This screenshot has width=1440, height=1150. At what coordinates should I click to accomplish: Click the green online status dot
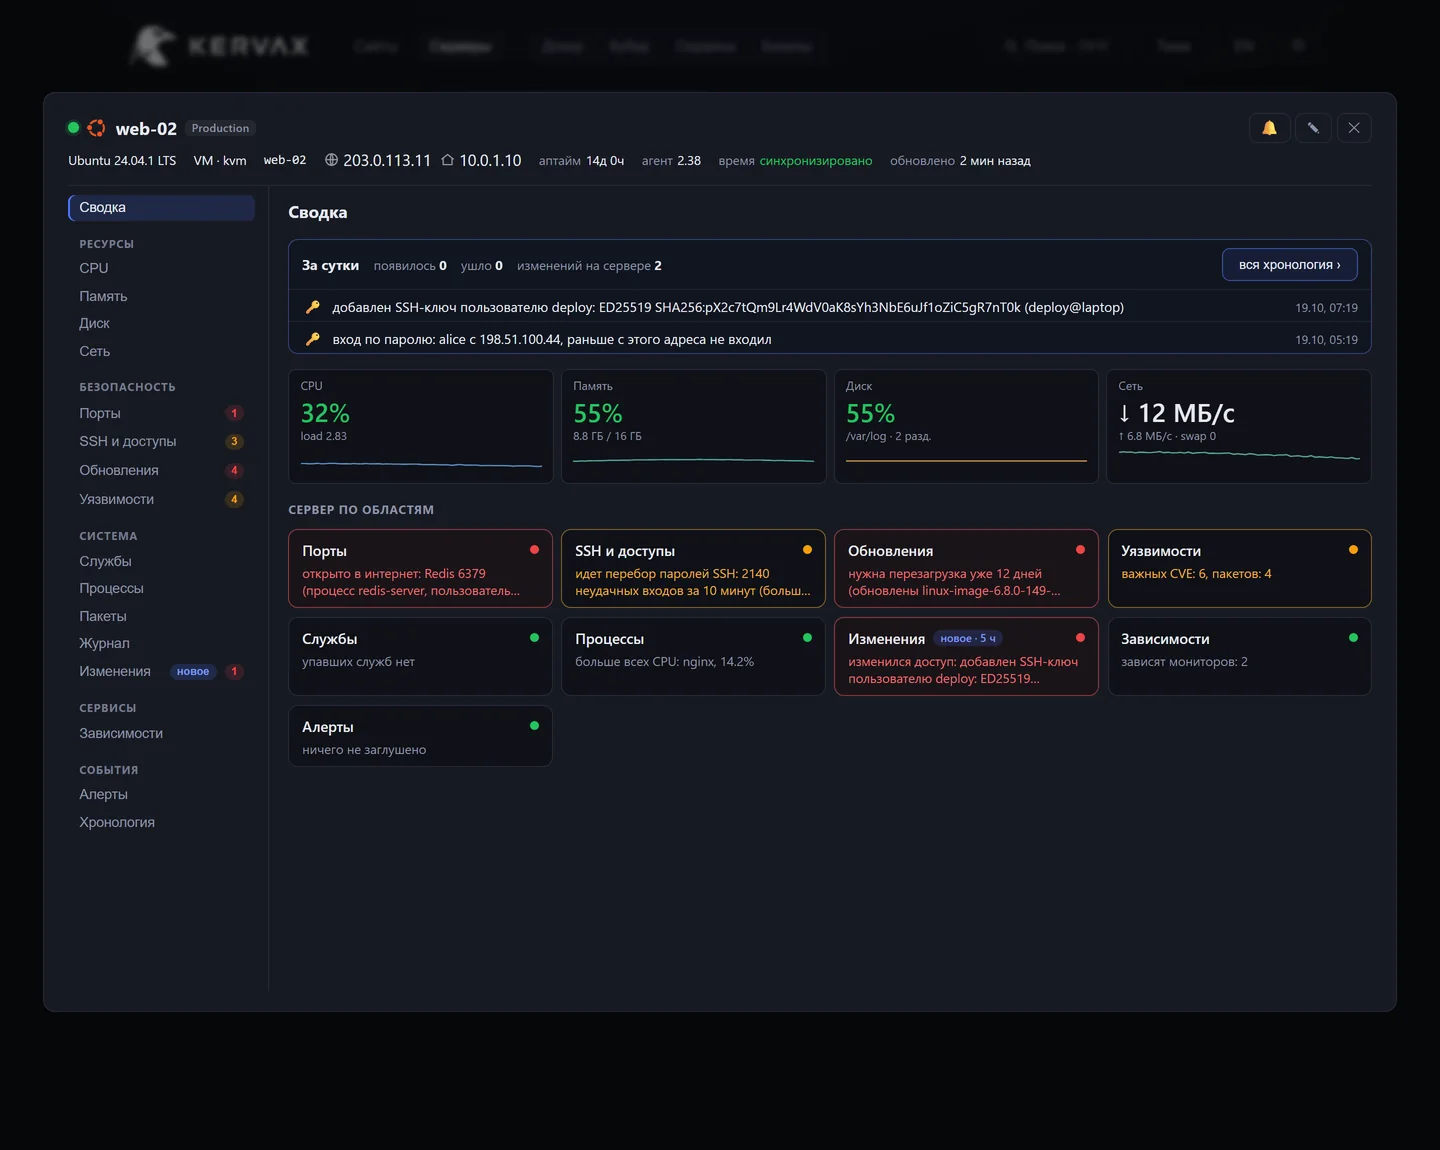[x=73, y=128]
